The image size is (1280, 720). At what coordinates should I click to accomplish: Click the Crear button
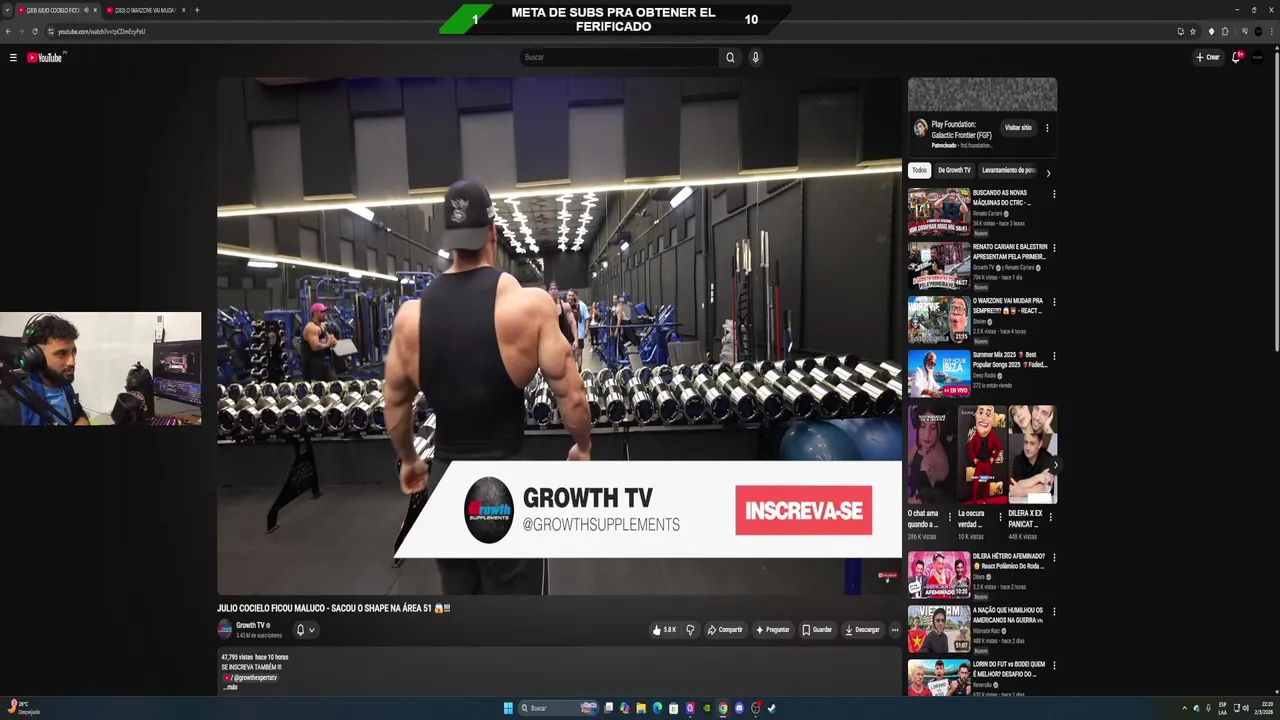click(x=1208, y=57)
